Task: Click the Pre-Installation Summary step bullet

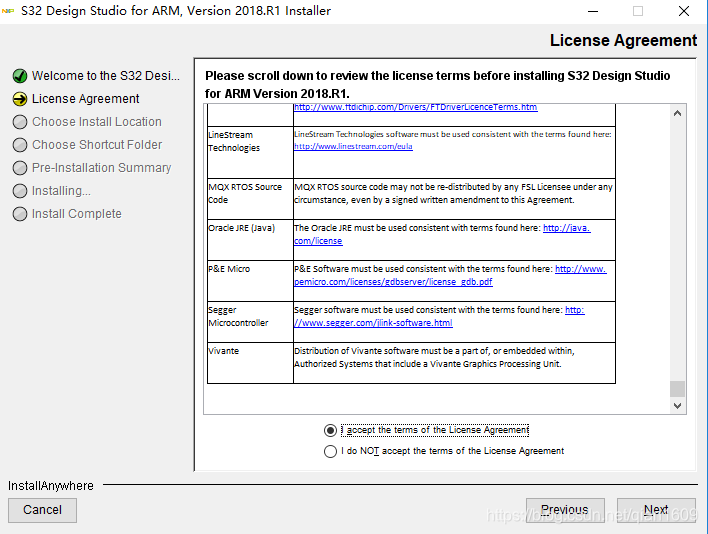Action: pyautogui.click(x=19, y=168)
